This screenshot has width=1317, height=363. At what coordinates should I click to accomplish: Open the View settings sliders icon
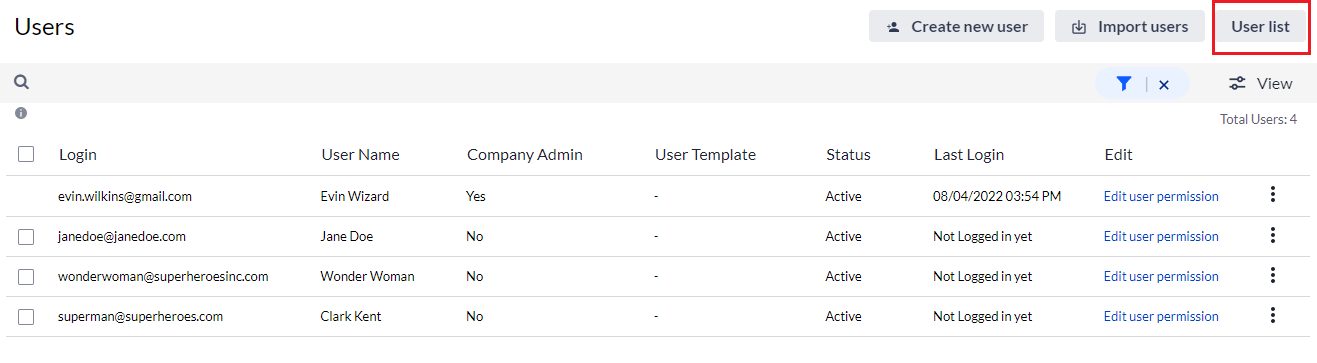(1238, 84)
